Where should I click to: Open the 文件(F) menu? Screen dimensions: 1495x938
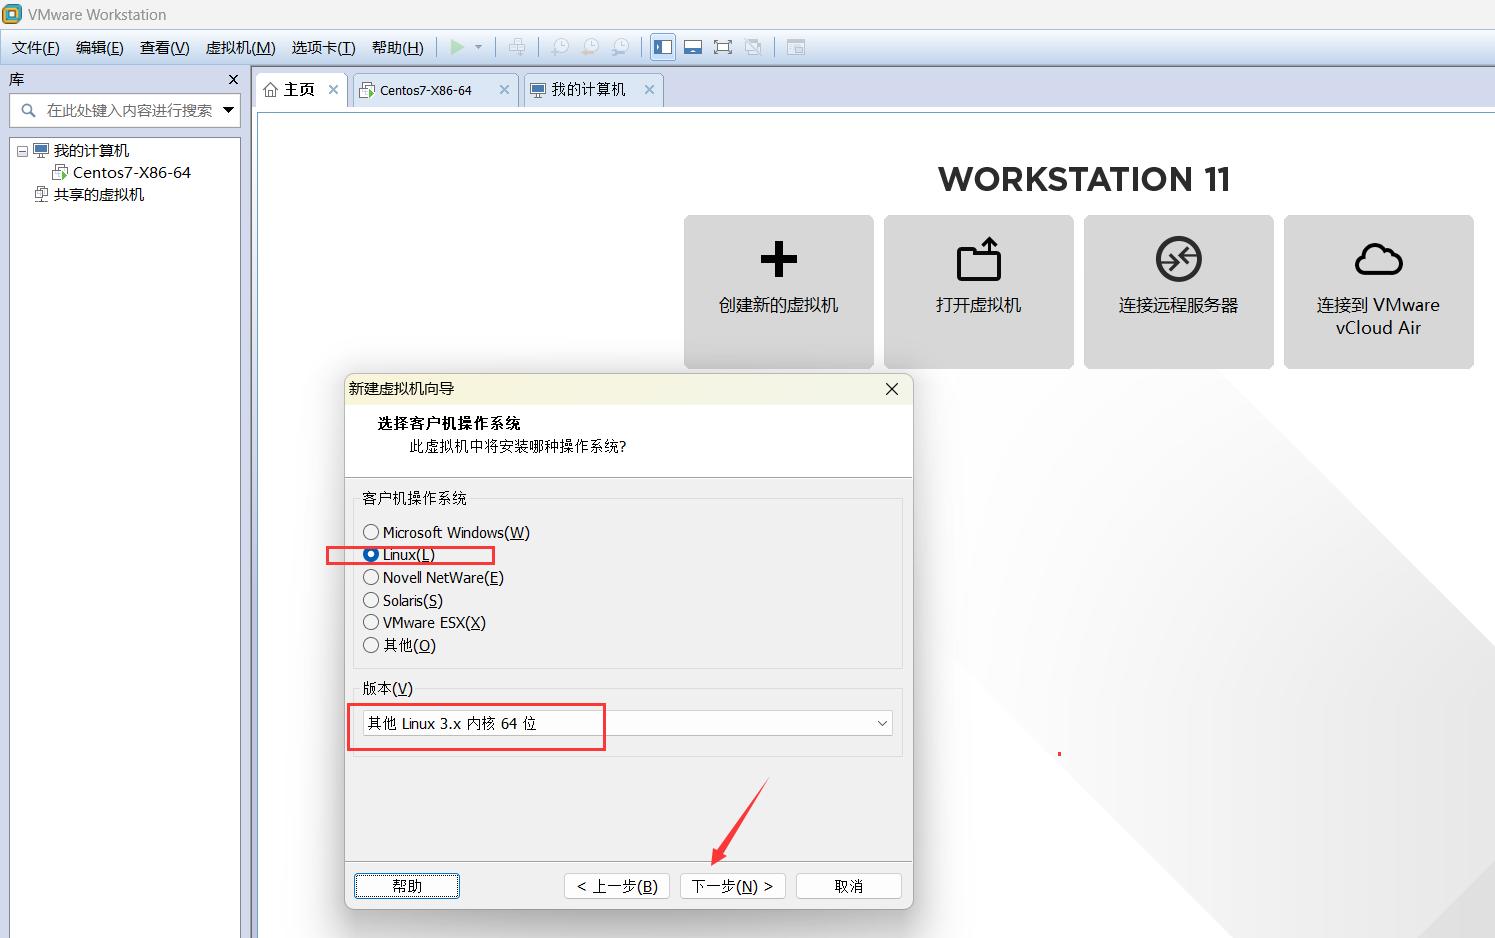[36, 47]
